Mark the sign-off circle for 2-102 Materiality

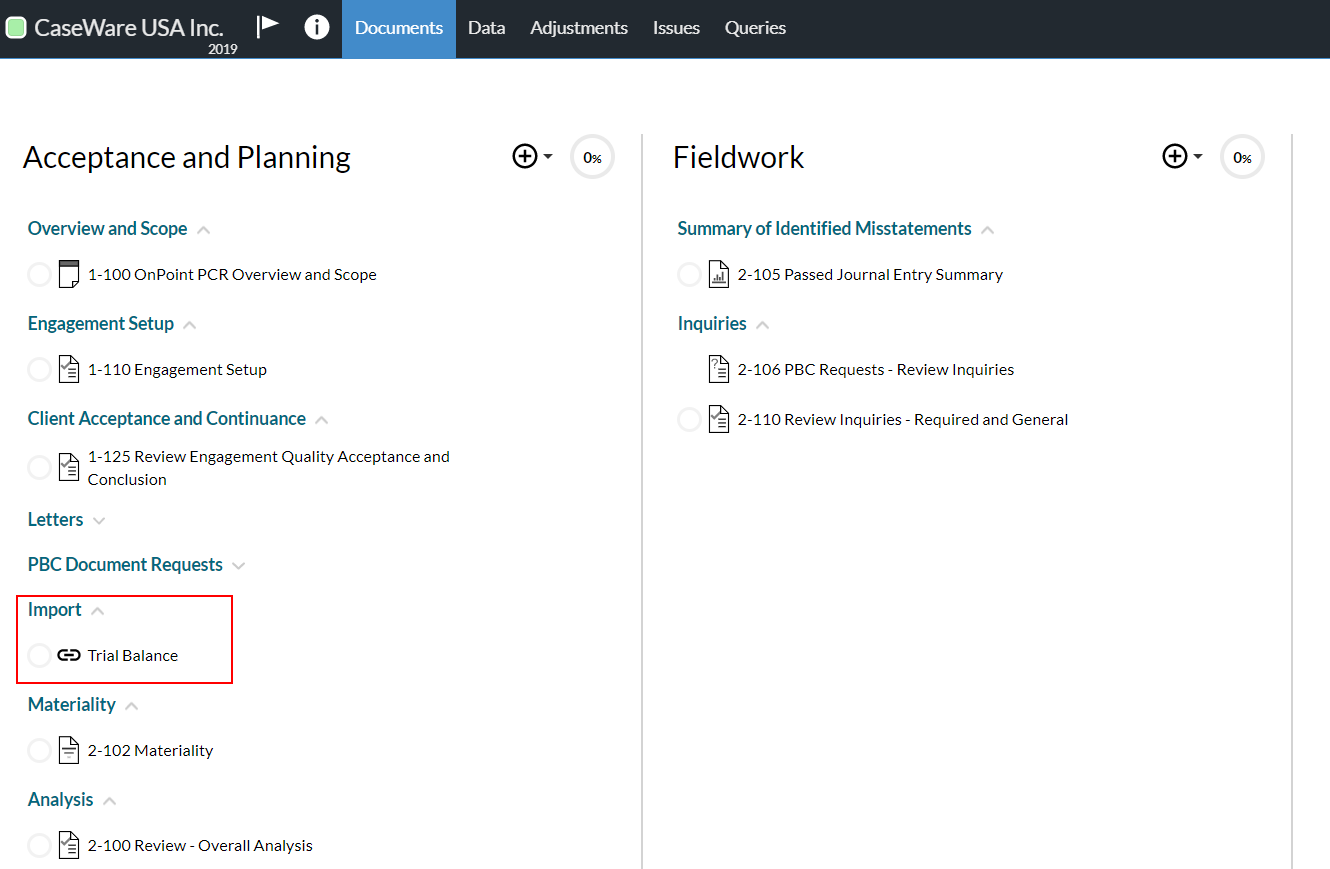click(x=39, y=750)
